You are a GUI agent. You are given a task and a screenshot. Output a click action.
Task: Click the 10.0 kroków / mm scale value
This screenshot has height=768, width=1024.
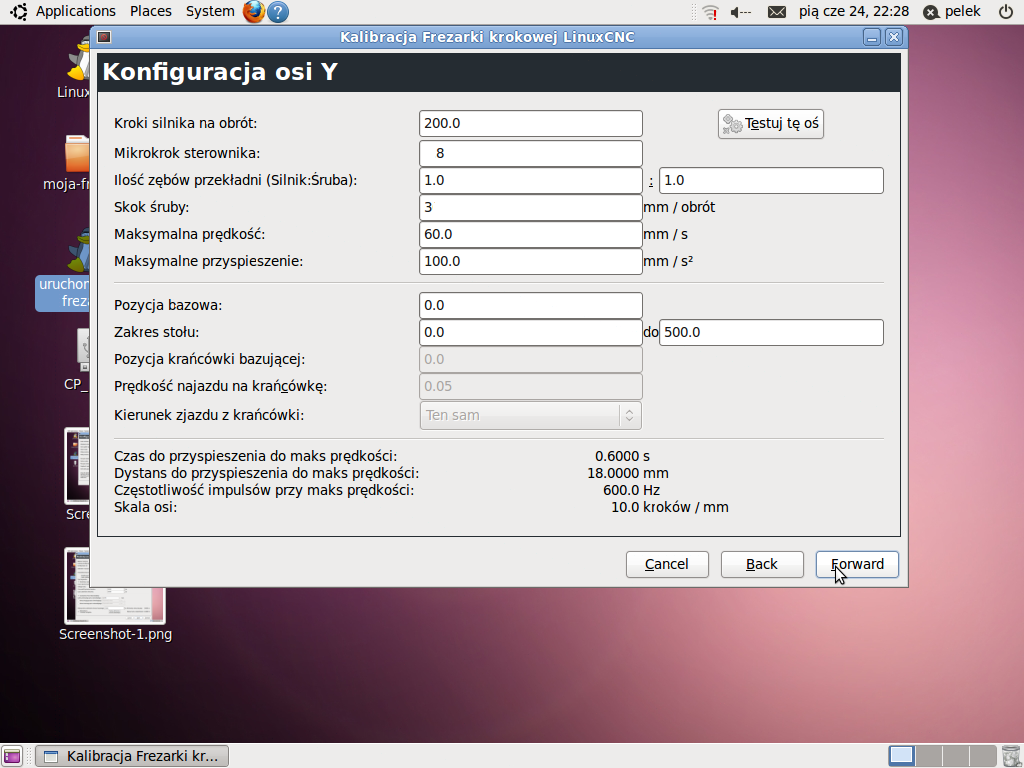(669, 507)
